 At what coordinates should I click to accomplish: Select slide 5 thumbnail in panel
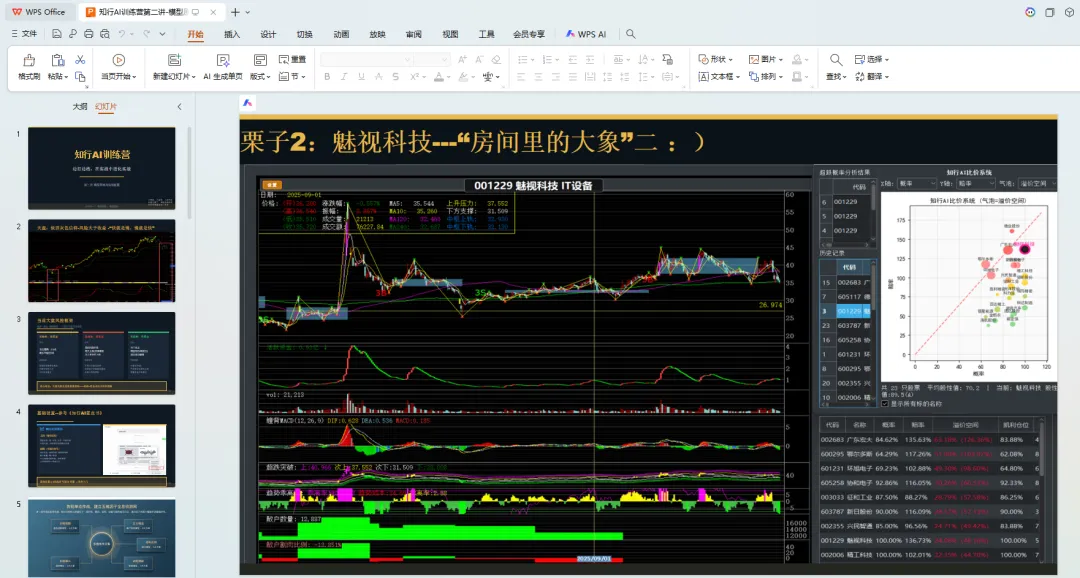pyautogui.click(x=101, y=537)
